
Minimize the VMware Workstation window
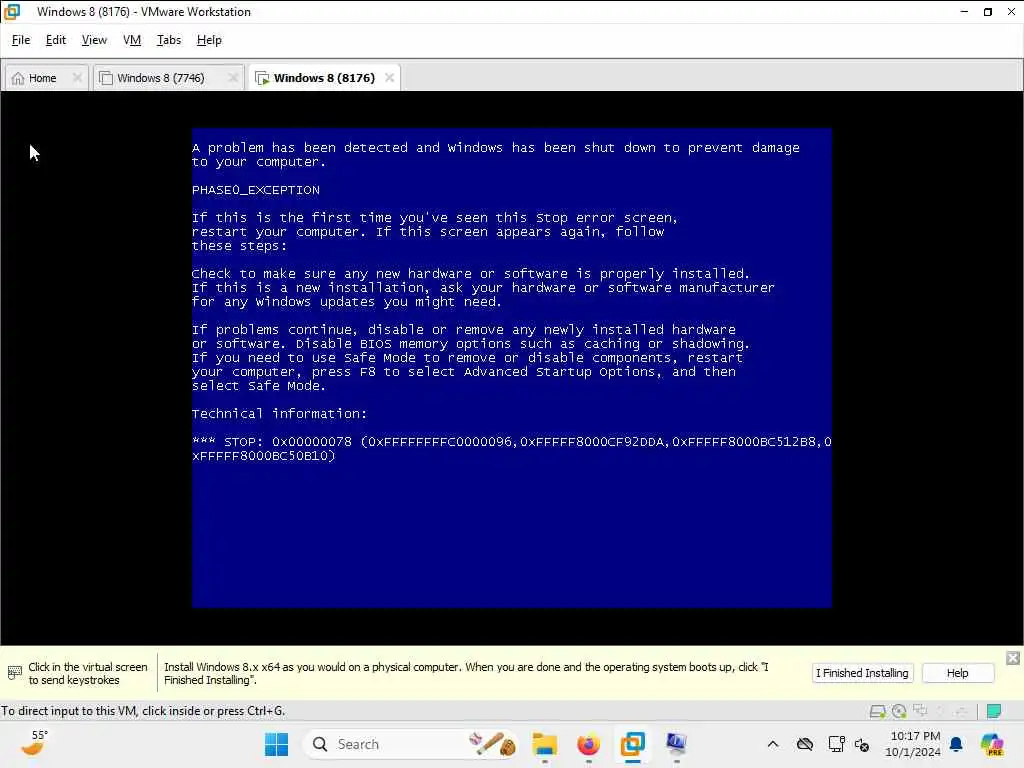[x=964, y=12]
